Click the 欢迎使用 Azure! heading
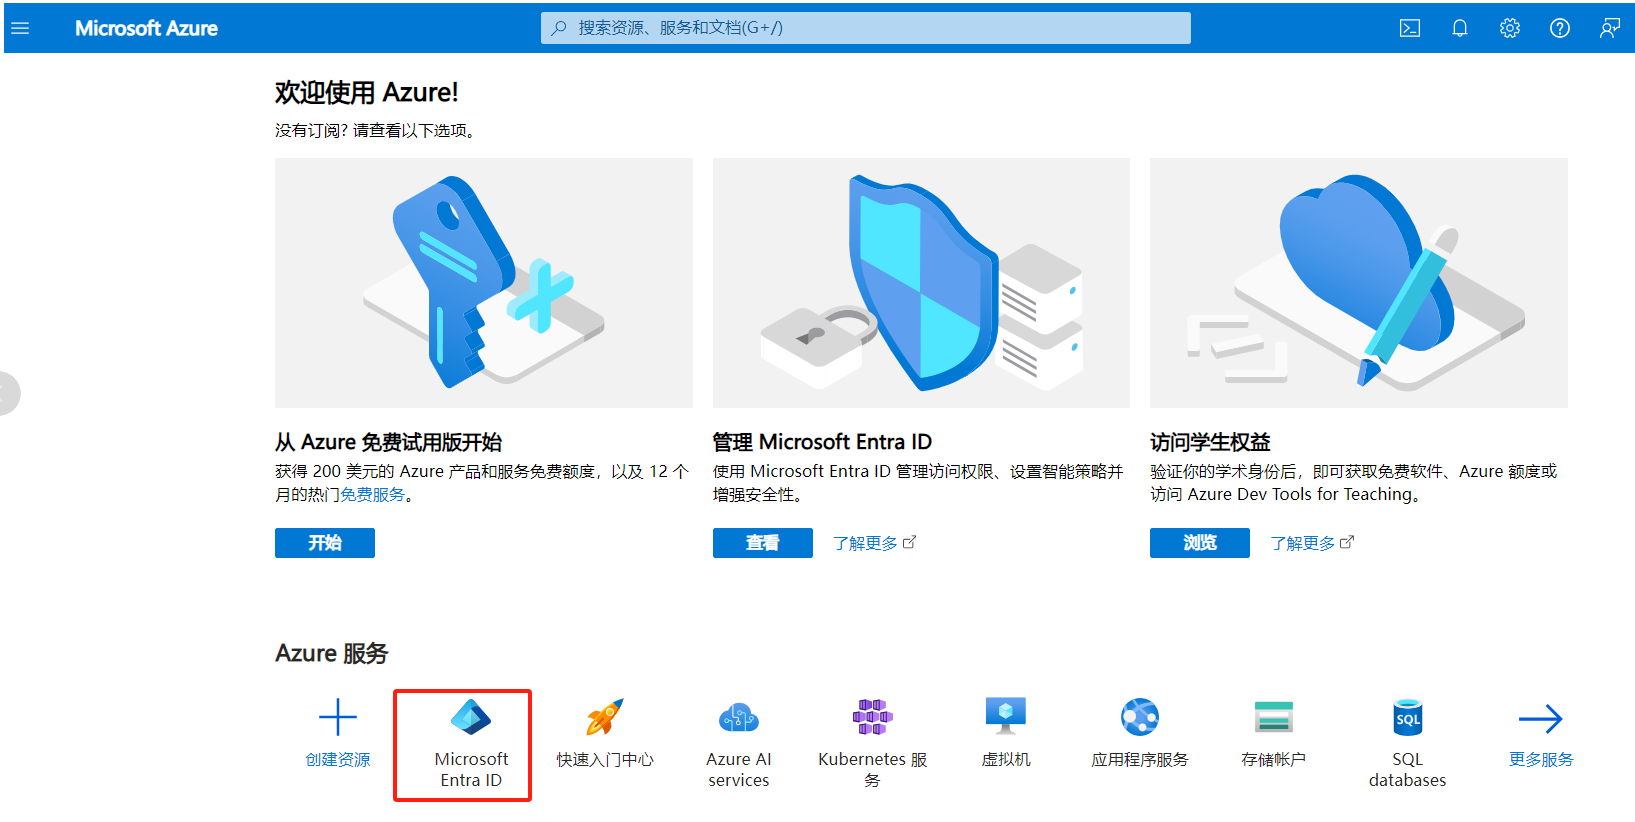Screen dimensions: 1635x822 367,92
